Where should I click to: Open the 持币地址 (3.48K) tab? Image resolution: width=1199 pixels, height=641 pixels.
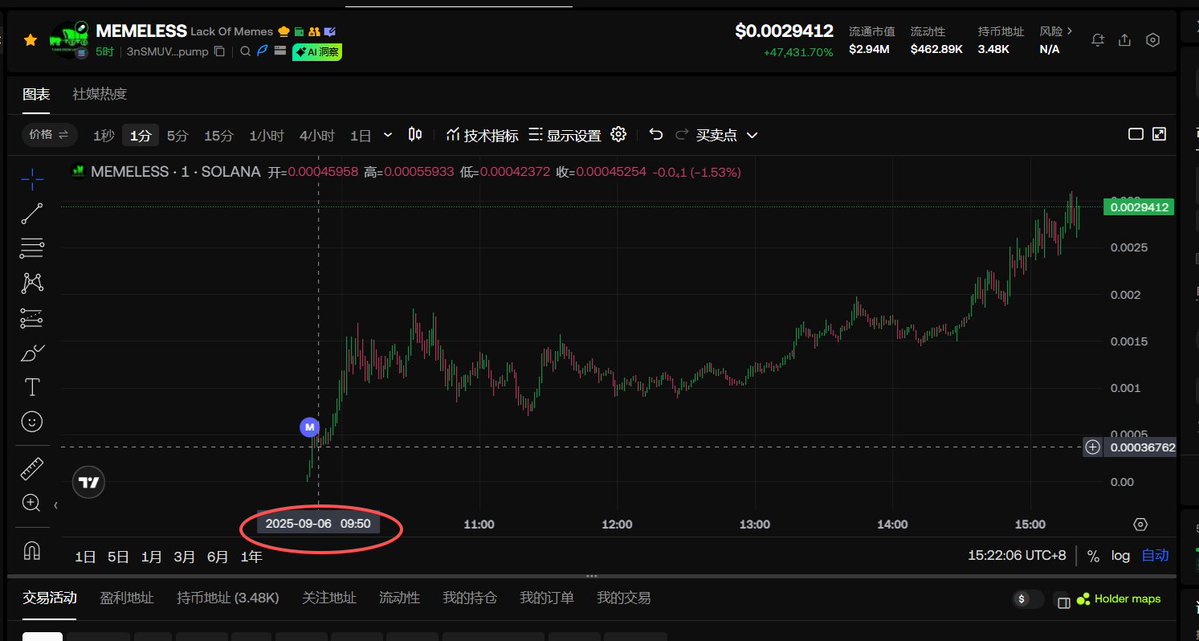[x=228, y=598]
